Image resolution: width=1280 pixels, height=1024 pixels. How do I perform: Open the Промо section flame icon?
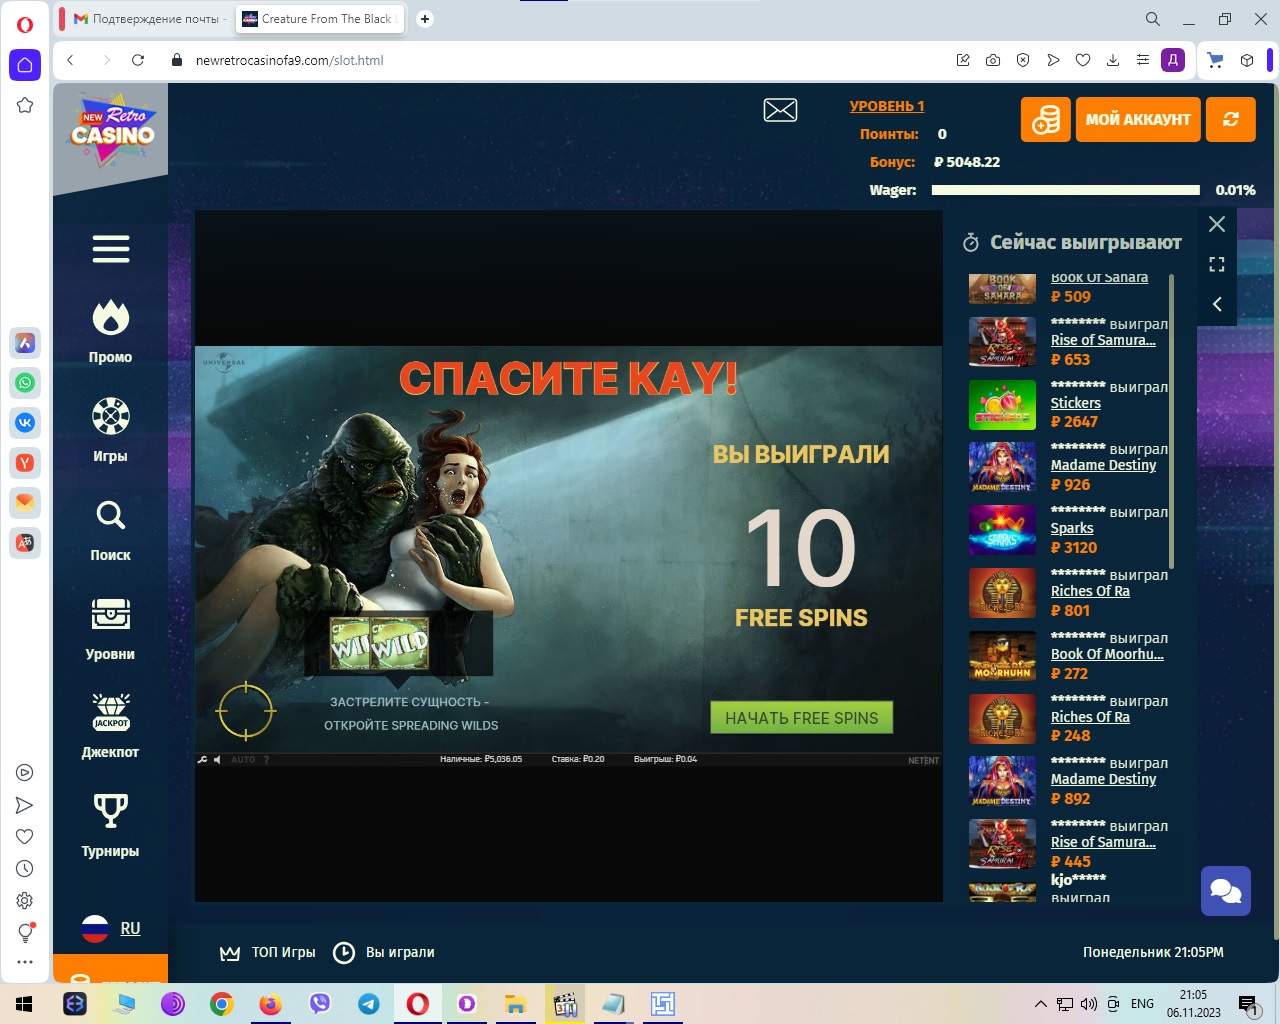point(111,318)
